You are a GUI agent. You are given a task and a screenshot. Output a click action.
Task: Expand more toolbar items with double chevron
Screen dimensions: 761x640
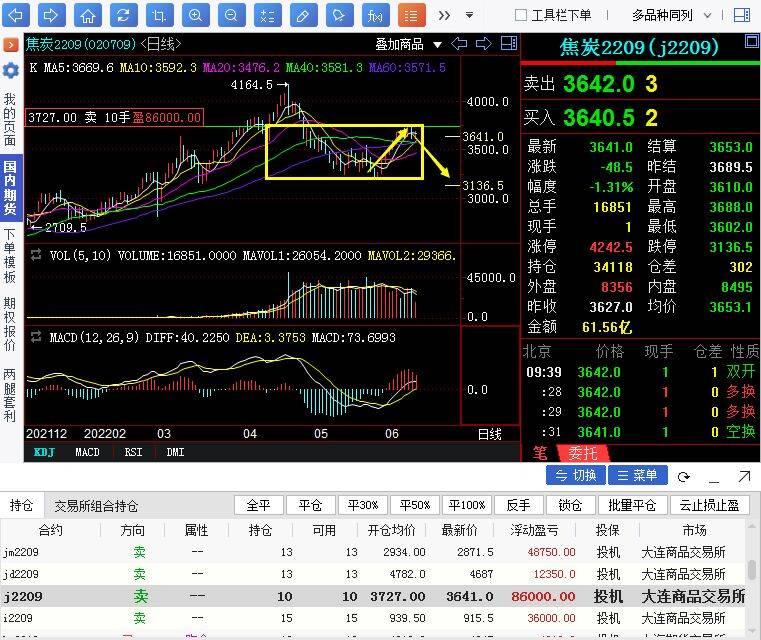pyautogui.click(x=444, y=15)
